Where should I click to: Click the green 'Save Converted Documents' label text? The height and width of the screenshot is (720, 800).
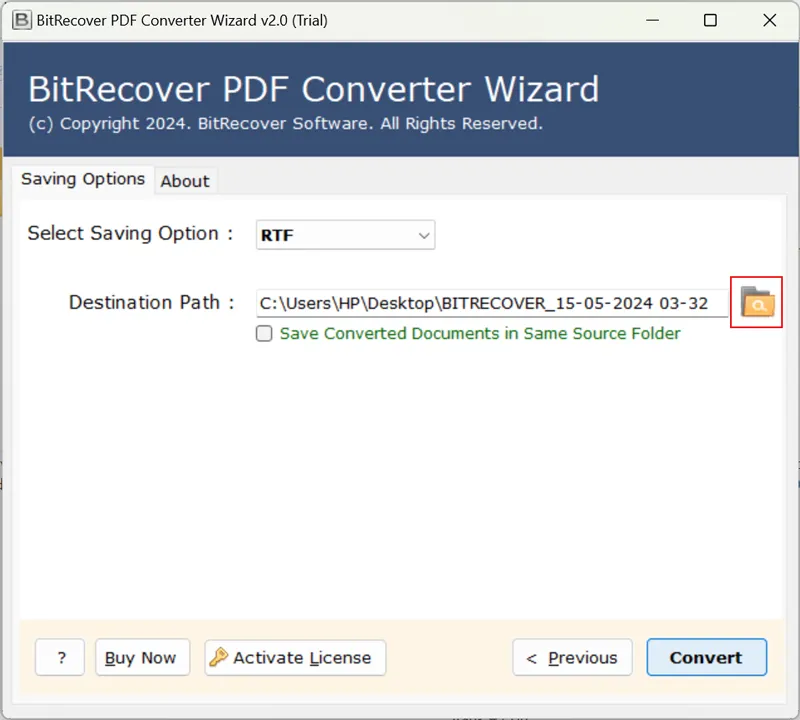(480, 334)
